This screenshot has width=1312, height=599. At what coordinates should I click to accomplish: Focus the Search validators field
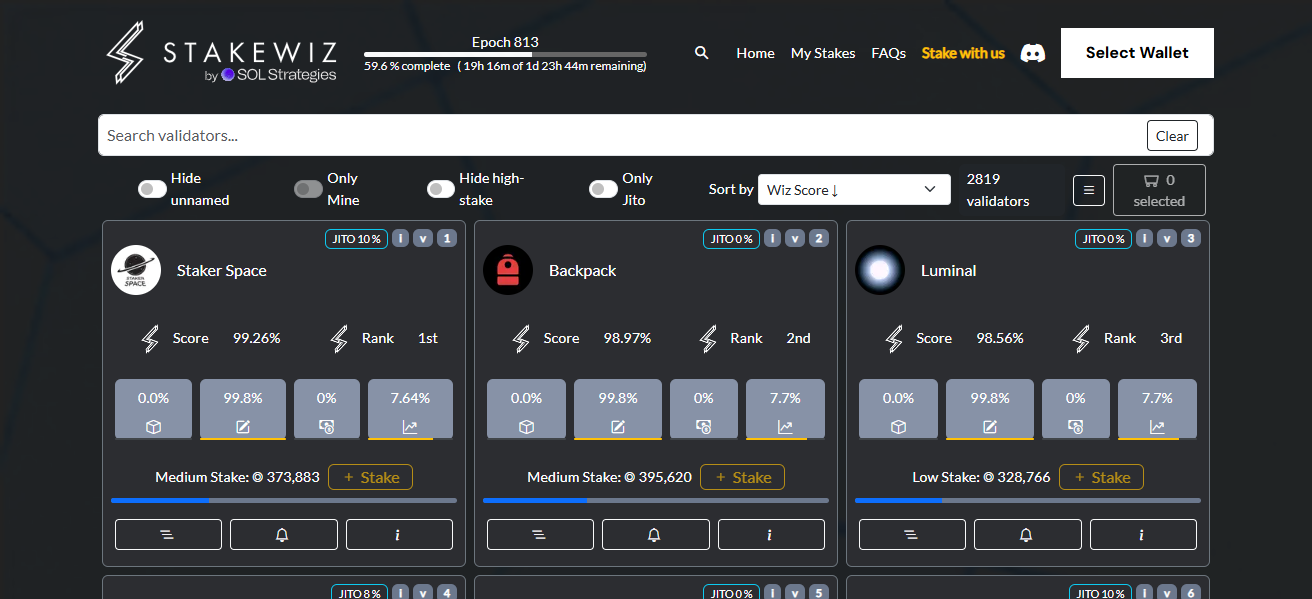[x=622, y=136]
